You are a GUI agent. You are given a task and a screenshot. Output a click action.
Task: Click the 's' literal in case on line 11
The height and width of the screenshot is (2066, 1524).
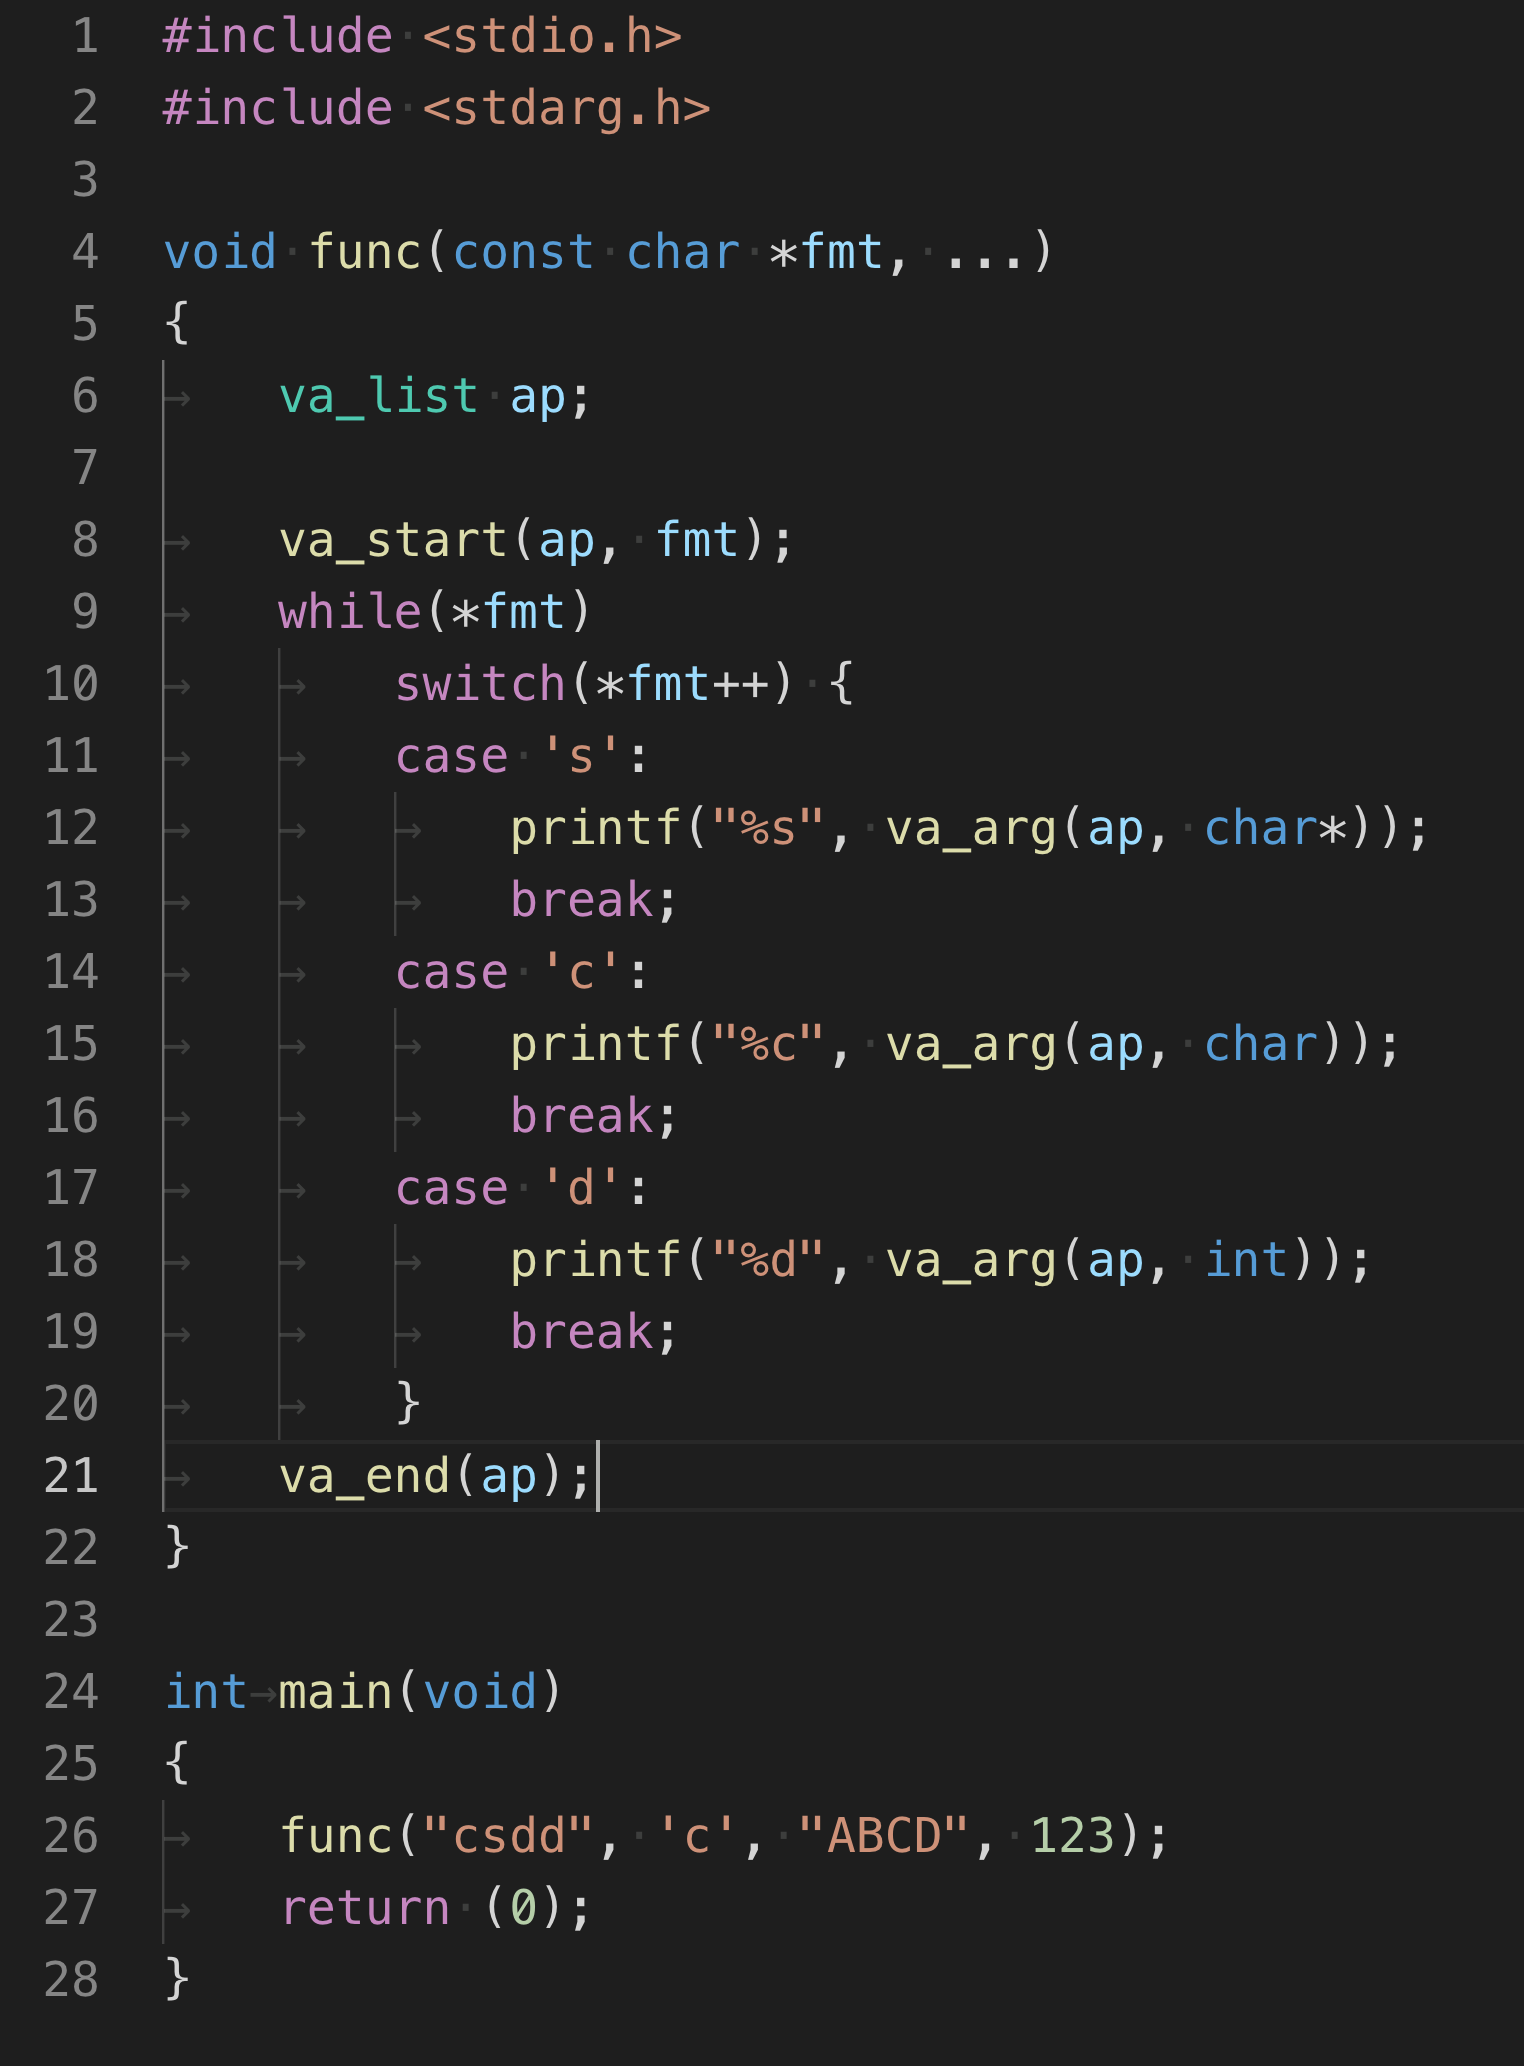click(581, 757)
